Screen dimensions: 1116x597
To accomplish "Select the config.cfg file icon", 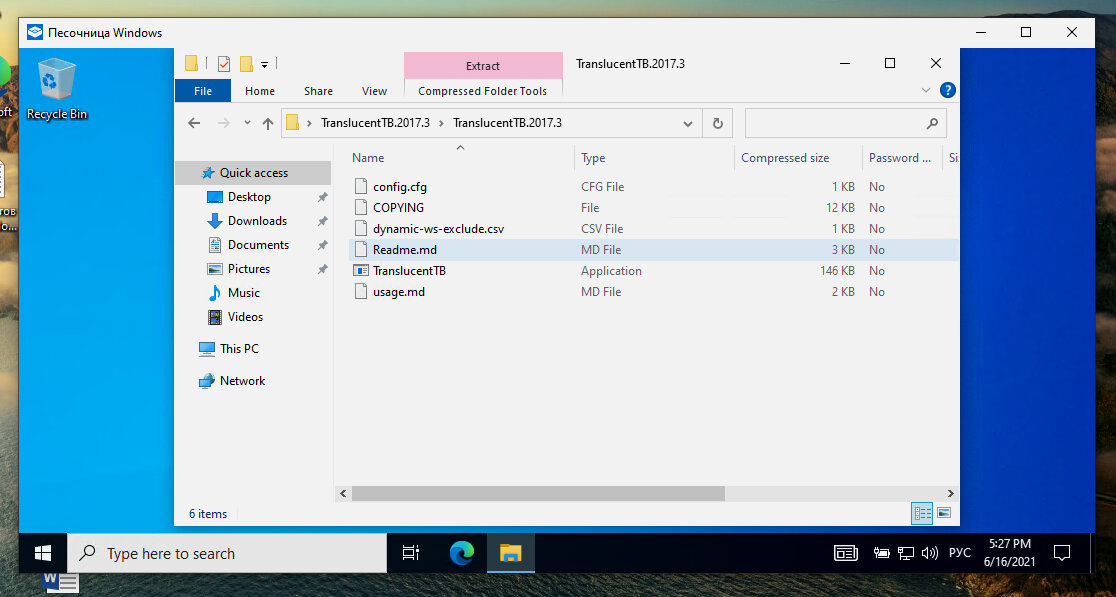I will [361, 186].
